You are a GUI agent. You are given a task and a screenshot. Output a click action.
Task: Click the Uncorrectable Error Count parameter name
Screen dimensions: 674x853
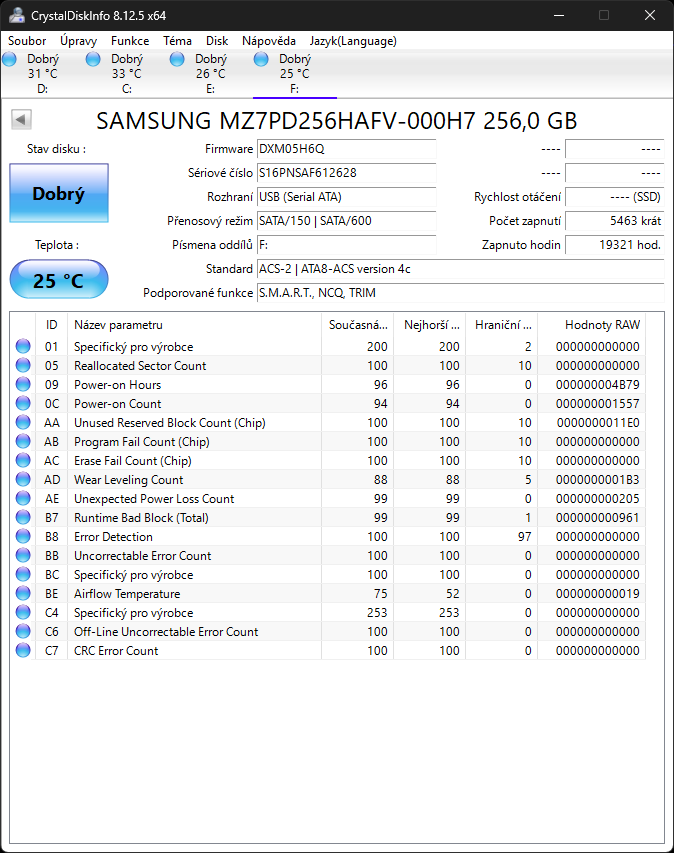pos(143,556)
